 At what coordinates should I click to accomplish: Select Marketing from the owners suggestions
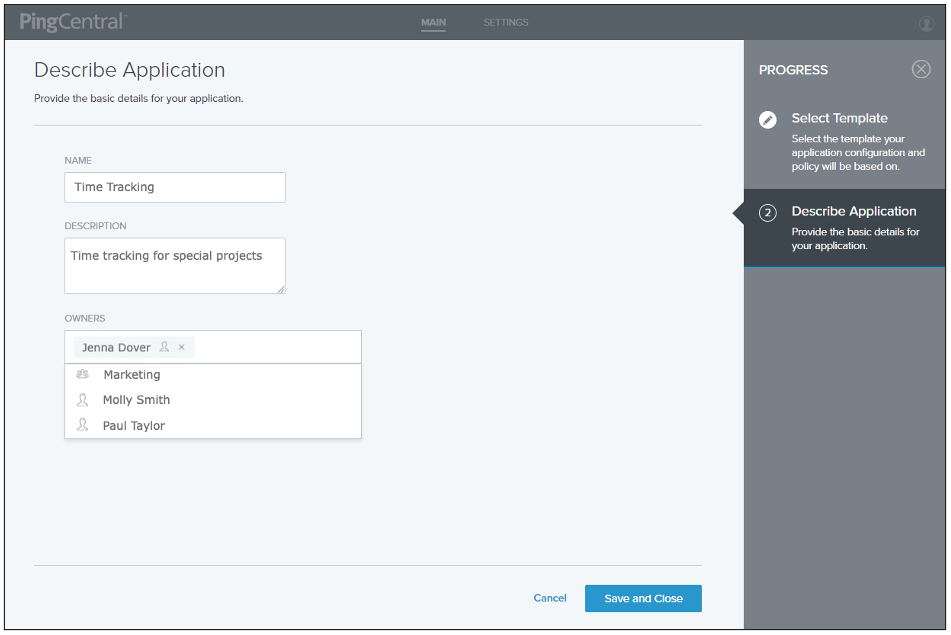[131, 374]
